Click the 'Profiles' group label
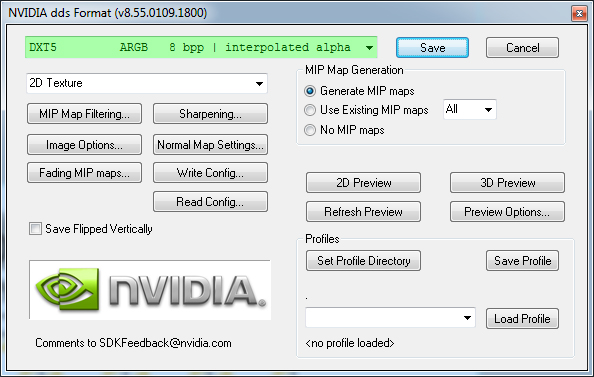The width and height of the screenshot is (594, 377). click(322, 239)
